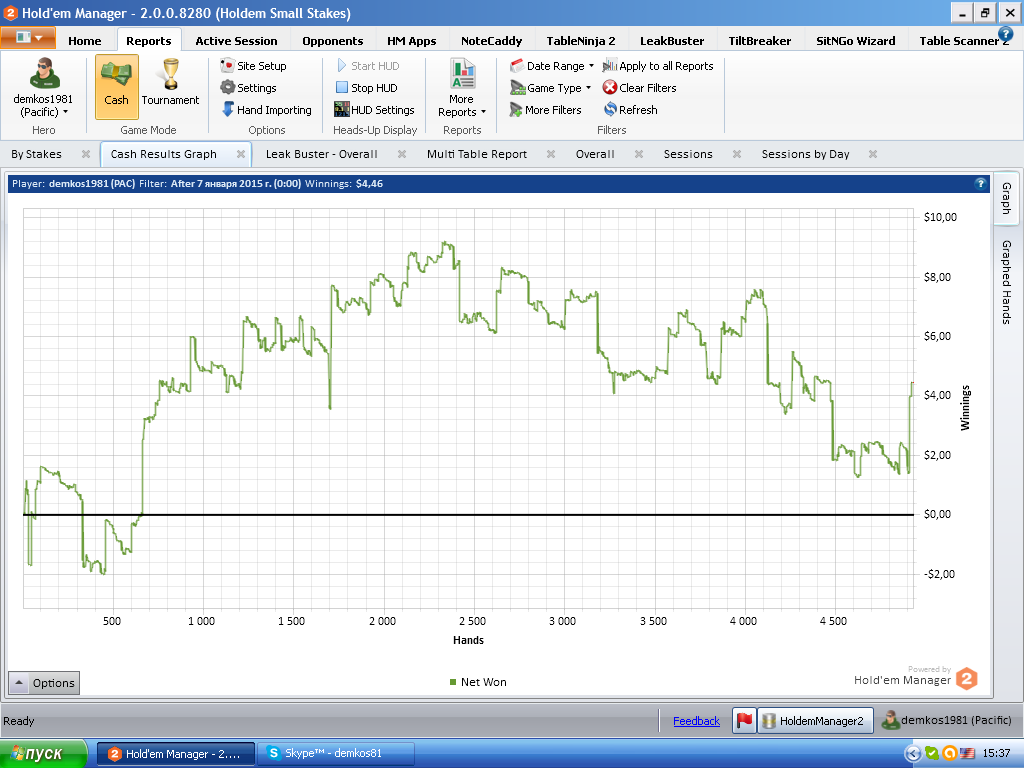Open the Sessions by Day tab
The height and width of the screenshot is (768, 1024).
pyautogui.click(x=805, y=154)
